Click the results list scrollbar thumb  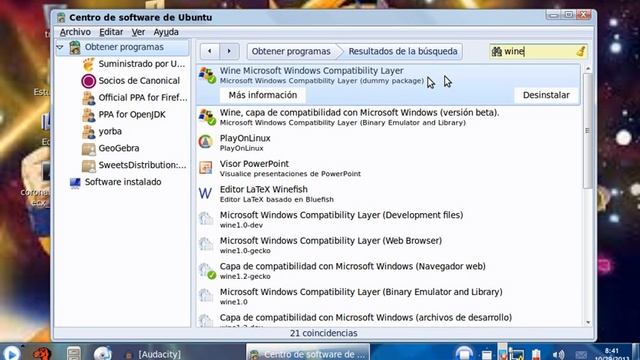588,131
